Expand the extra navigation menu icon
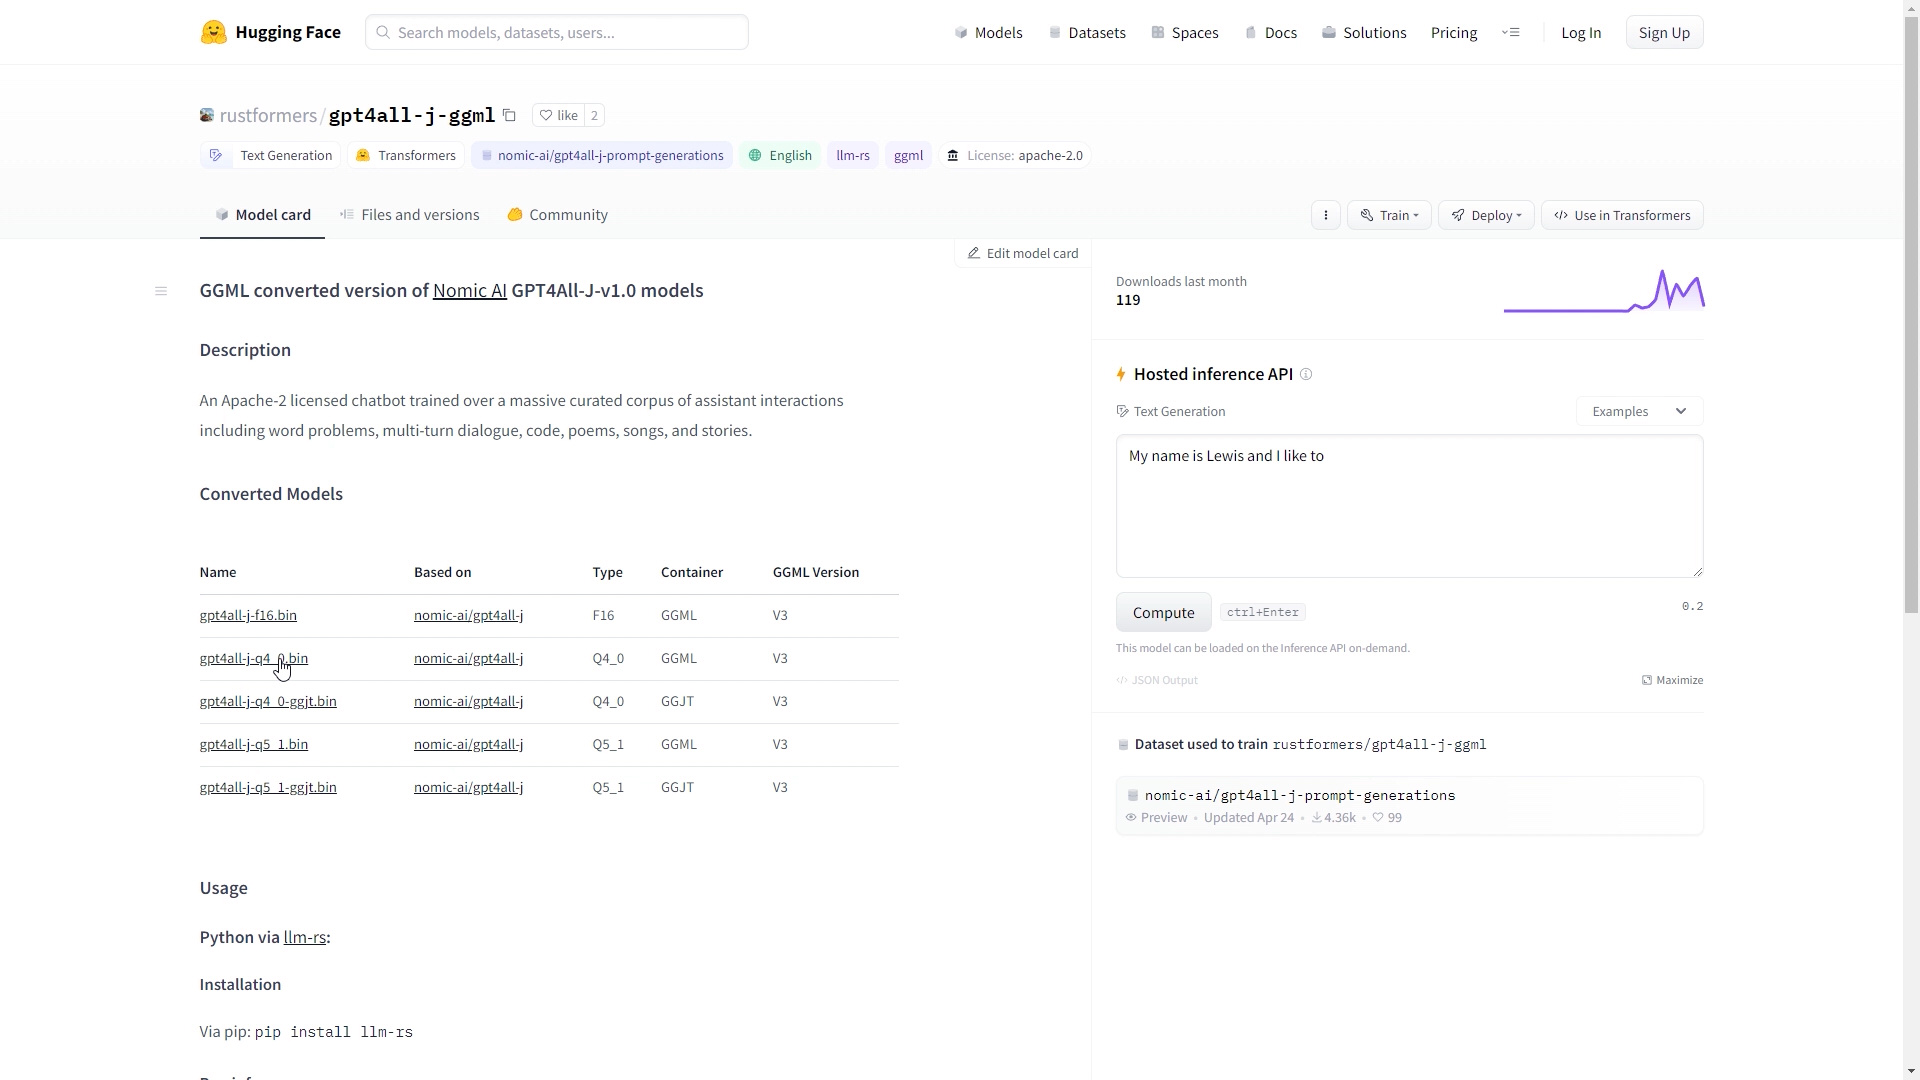 click(1511, 32)
